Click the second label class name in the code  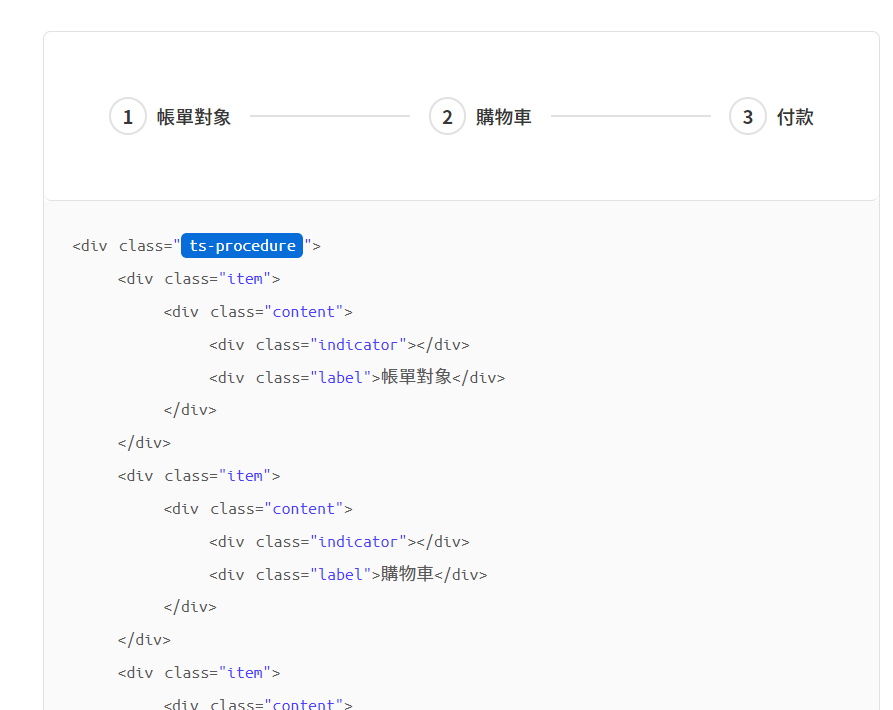point(341,574)
